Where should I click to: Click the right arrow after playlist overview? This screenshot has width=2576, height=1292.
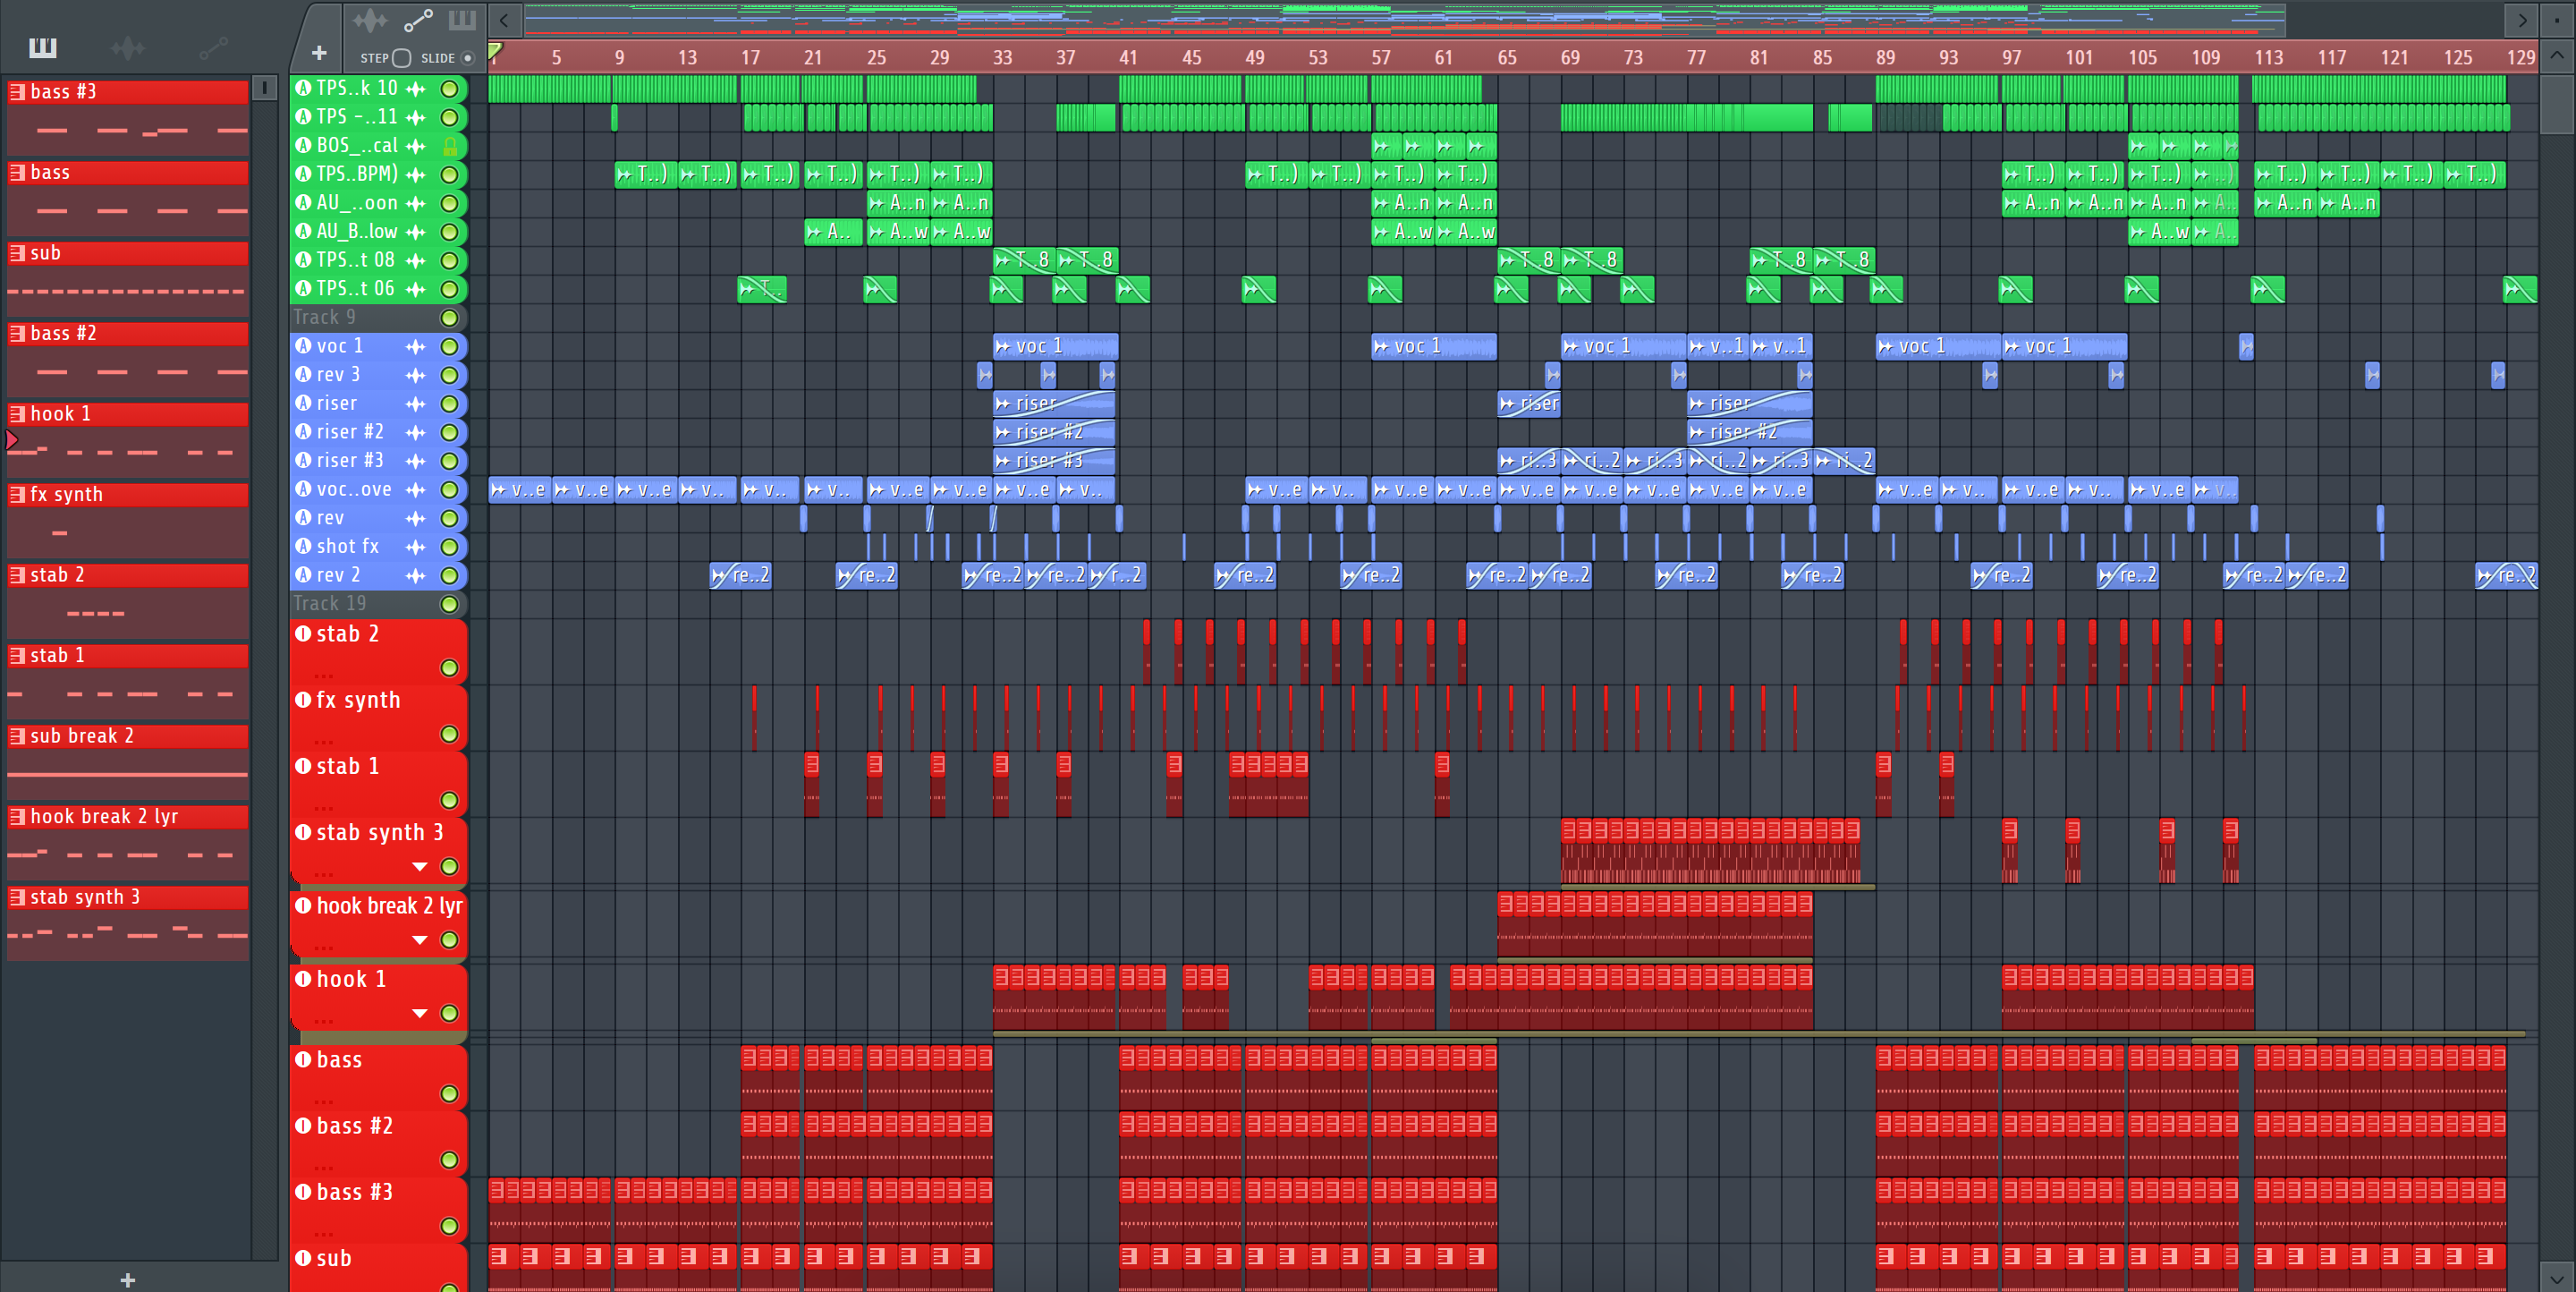[x=2522, y=20]
